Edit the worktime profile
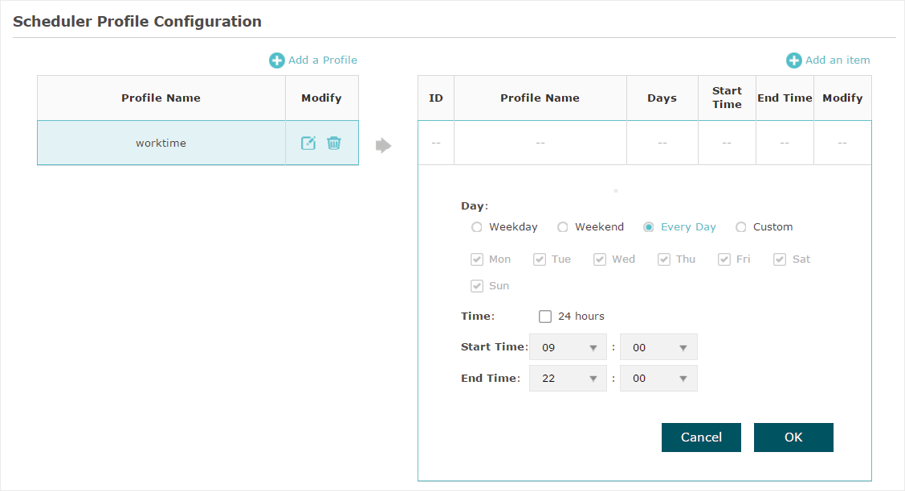Image resolution: width=905 pixels, height=491 pixels. (x=308, y=143)
